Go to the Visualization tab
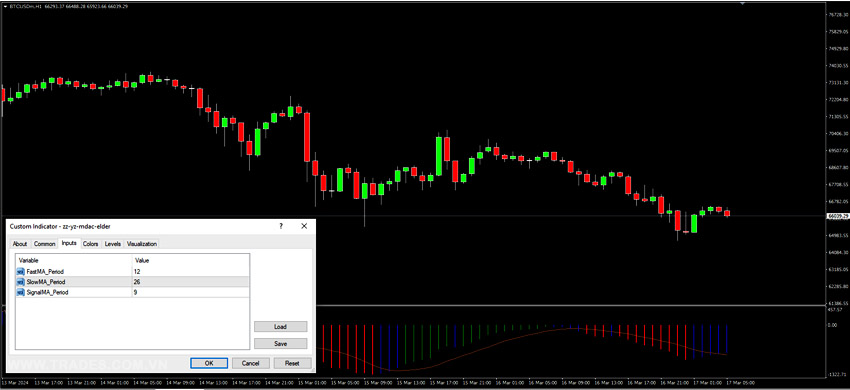 142,244
